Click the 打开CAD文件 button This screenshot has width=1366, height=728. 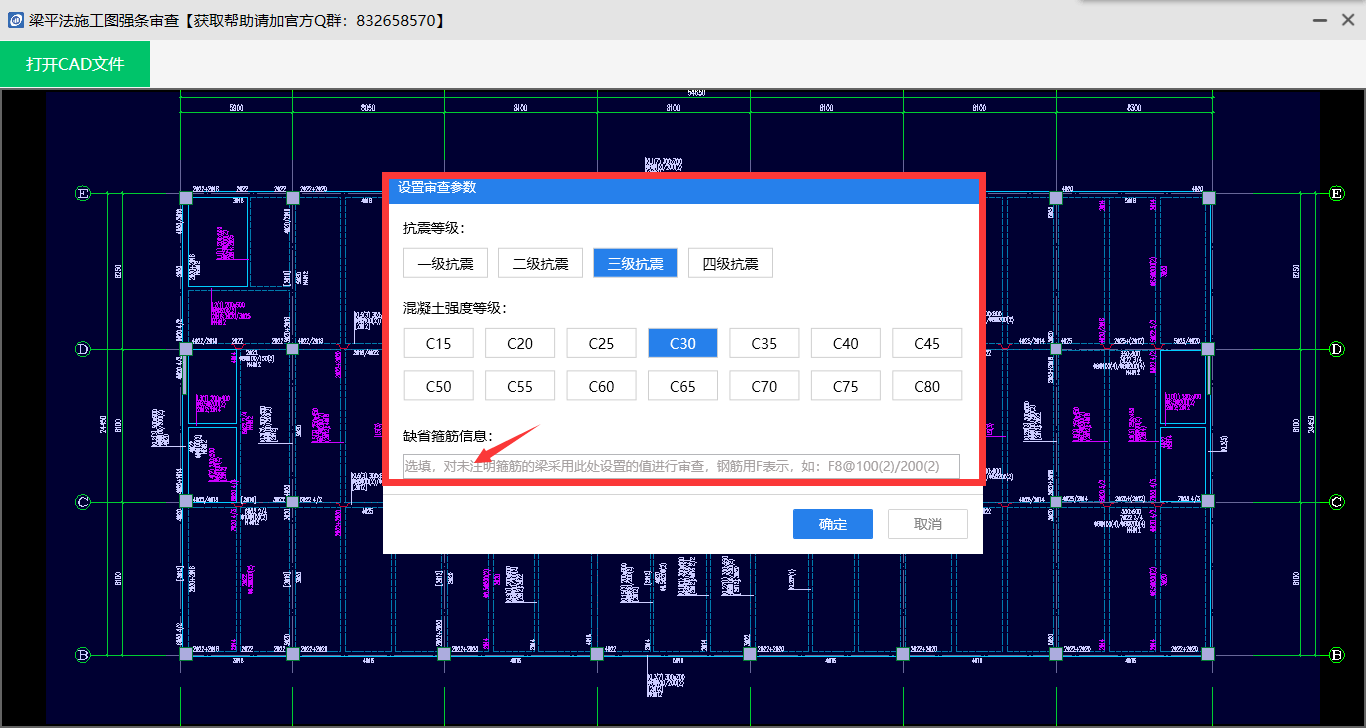pos(75,64)
